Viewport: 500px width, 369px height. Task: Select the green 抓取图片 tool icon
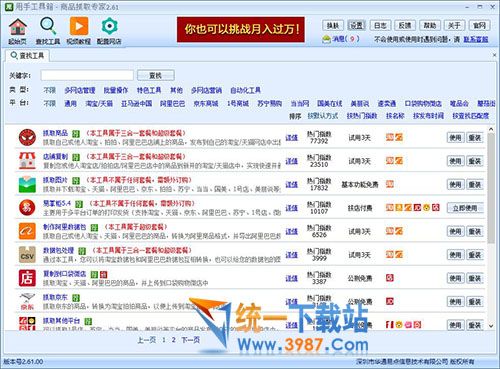27,184
